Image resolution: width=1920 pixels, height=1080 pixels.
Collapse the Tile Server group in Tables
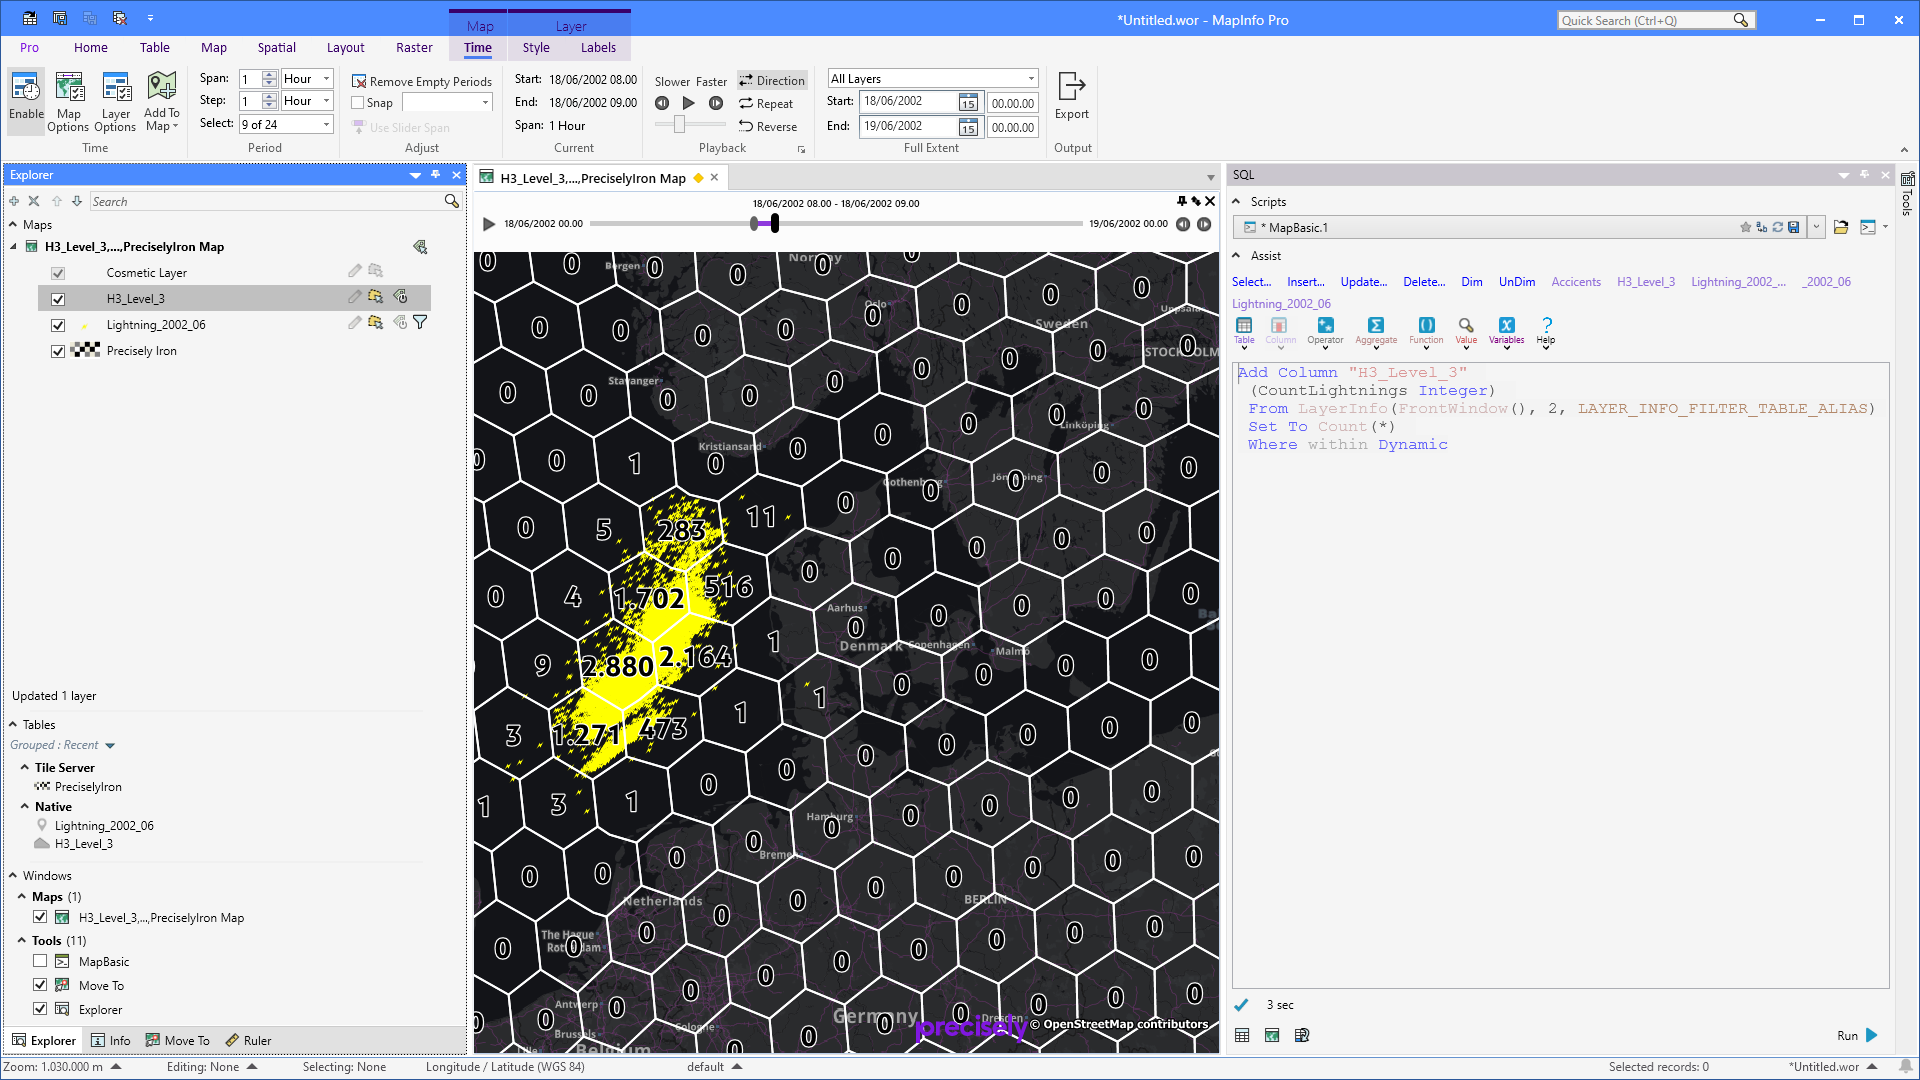25,767
